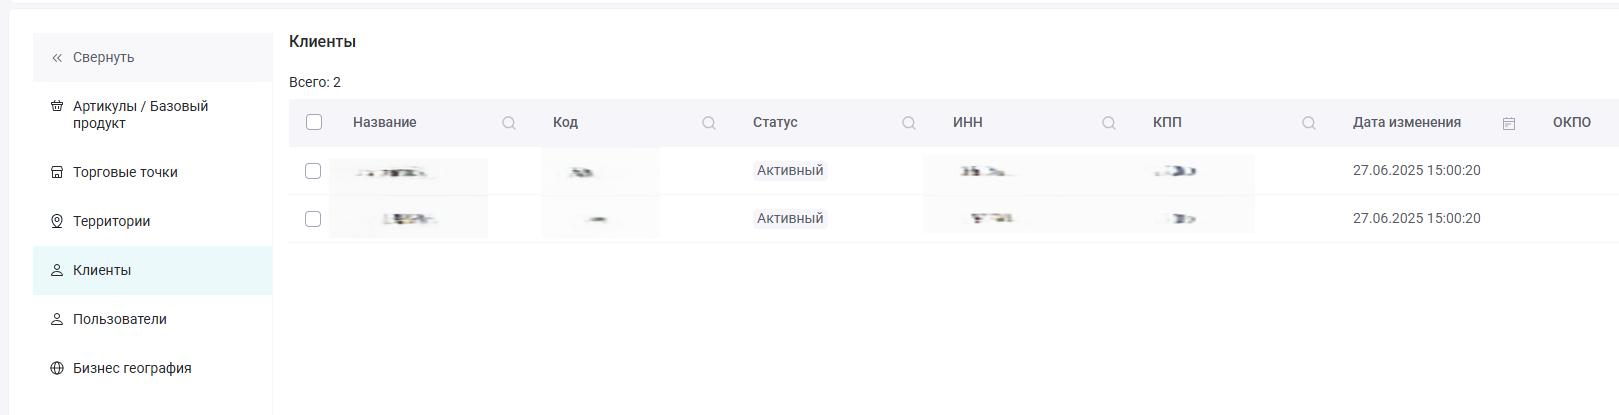This screenshot has height=415, width=1619.
Task: Click the second row modification date
Action: click(1417, 218)
